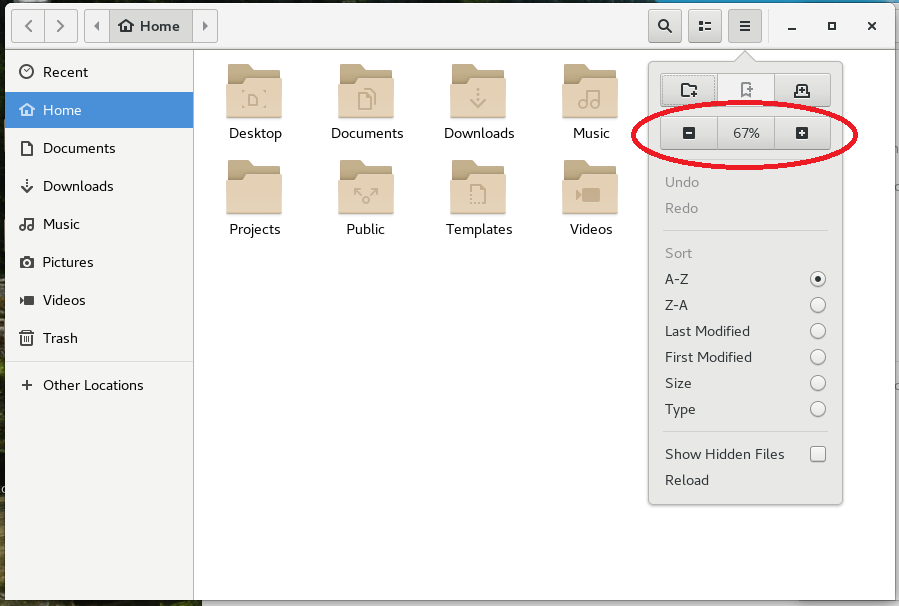Click Undo in the menu

tap(681, 182)
